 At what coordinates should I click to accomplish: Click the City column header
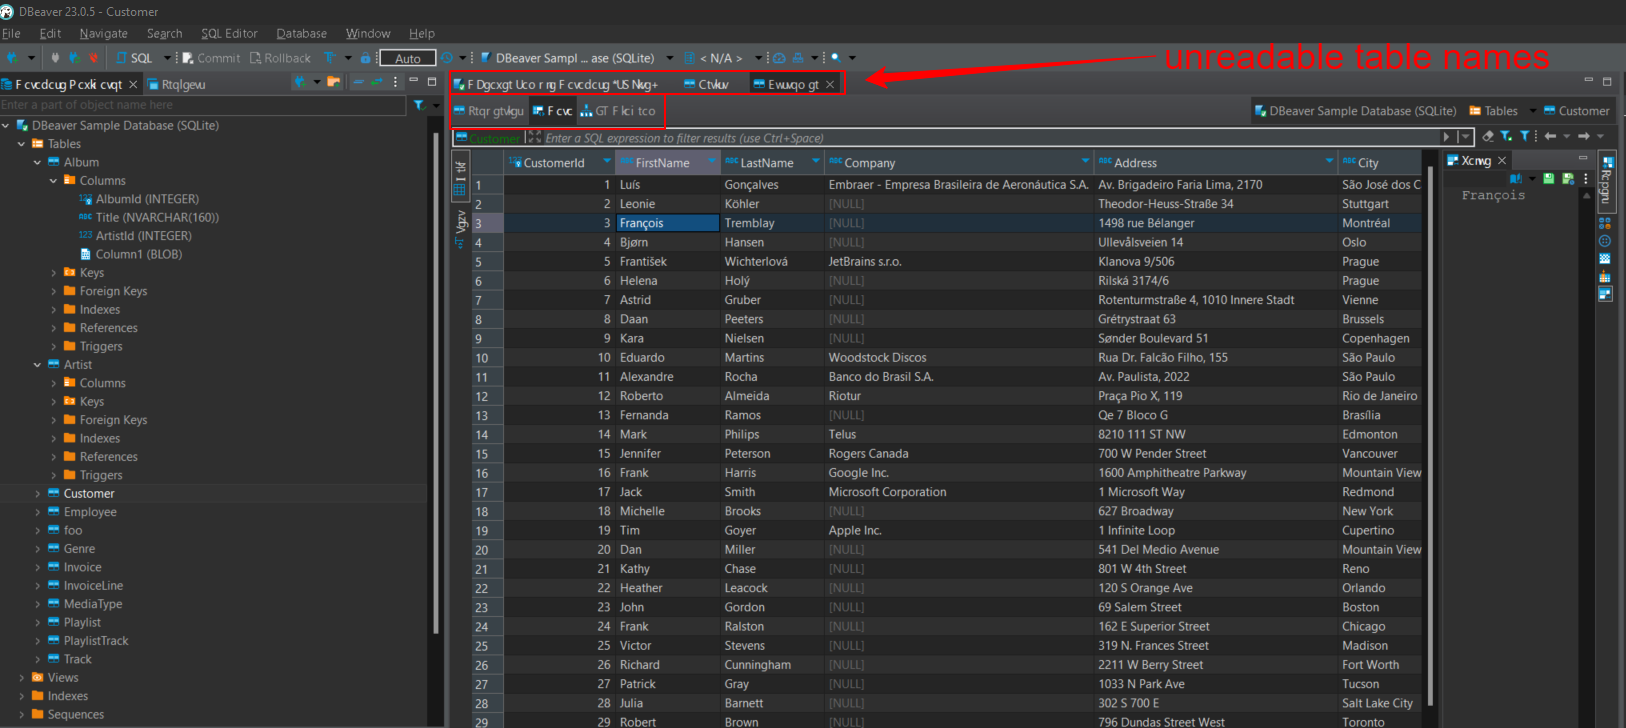(x=1380, y=162)
